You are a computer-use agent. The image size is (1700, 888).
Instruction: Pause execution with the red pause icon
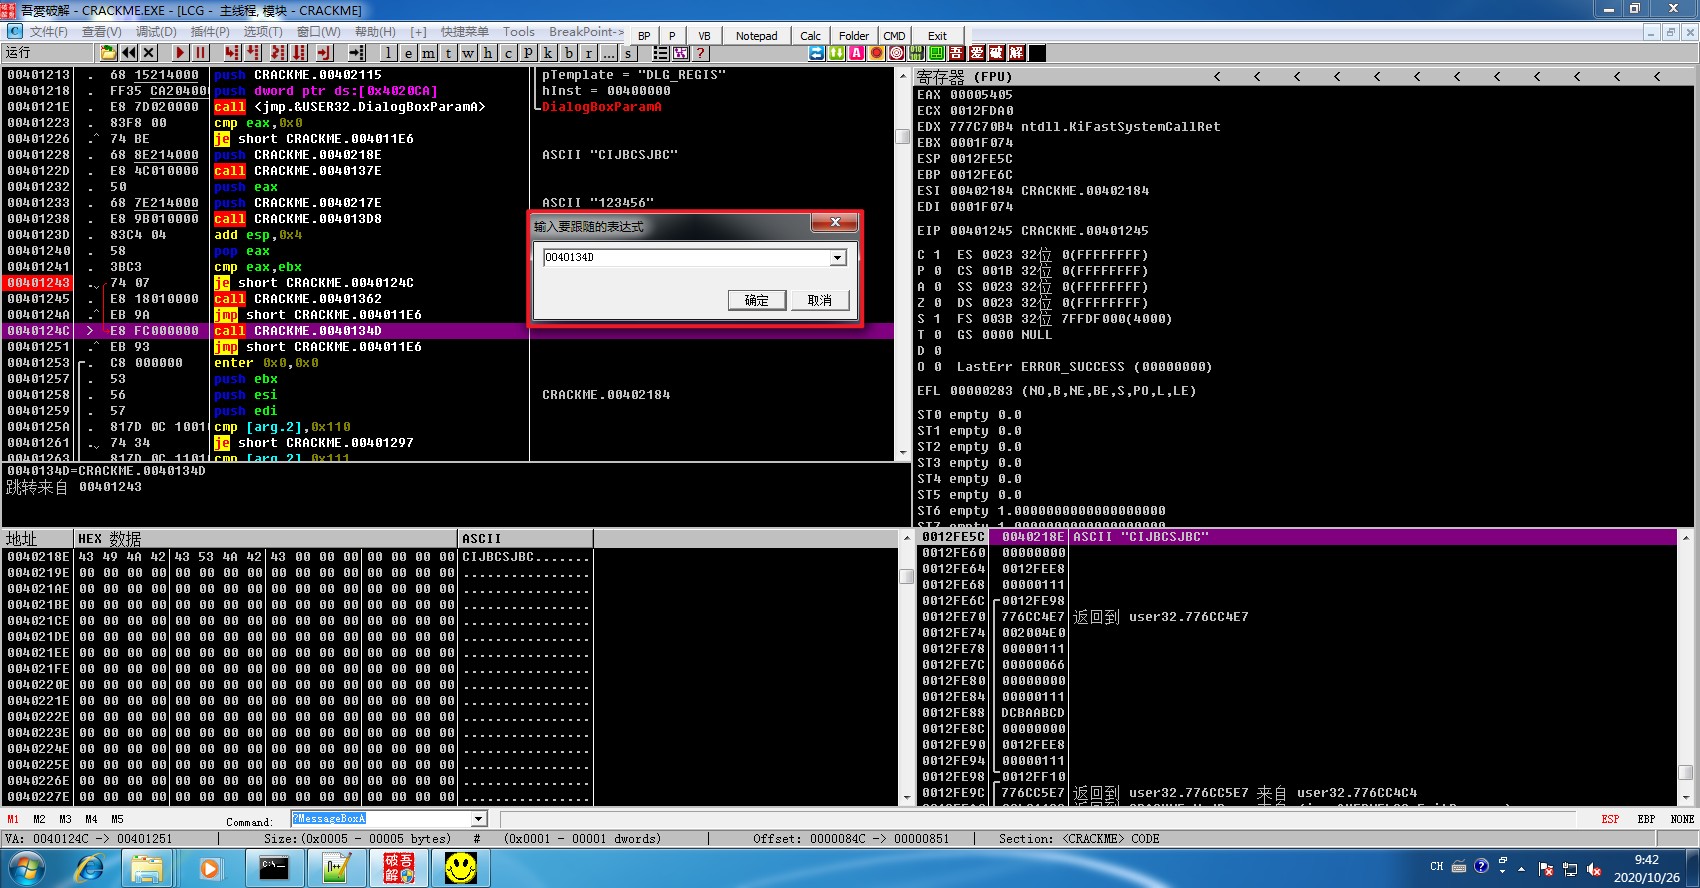pos(200,53)
